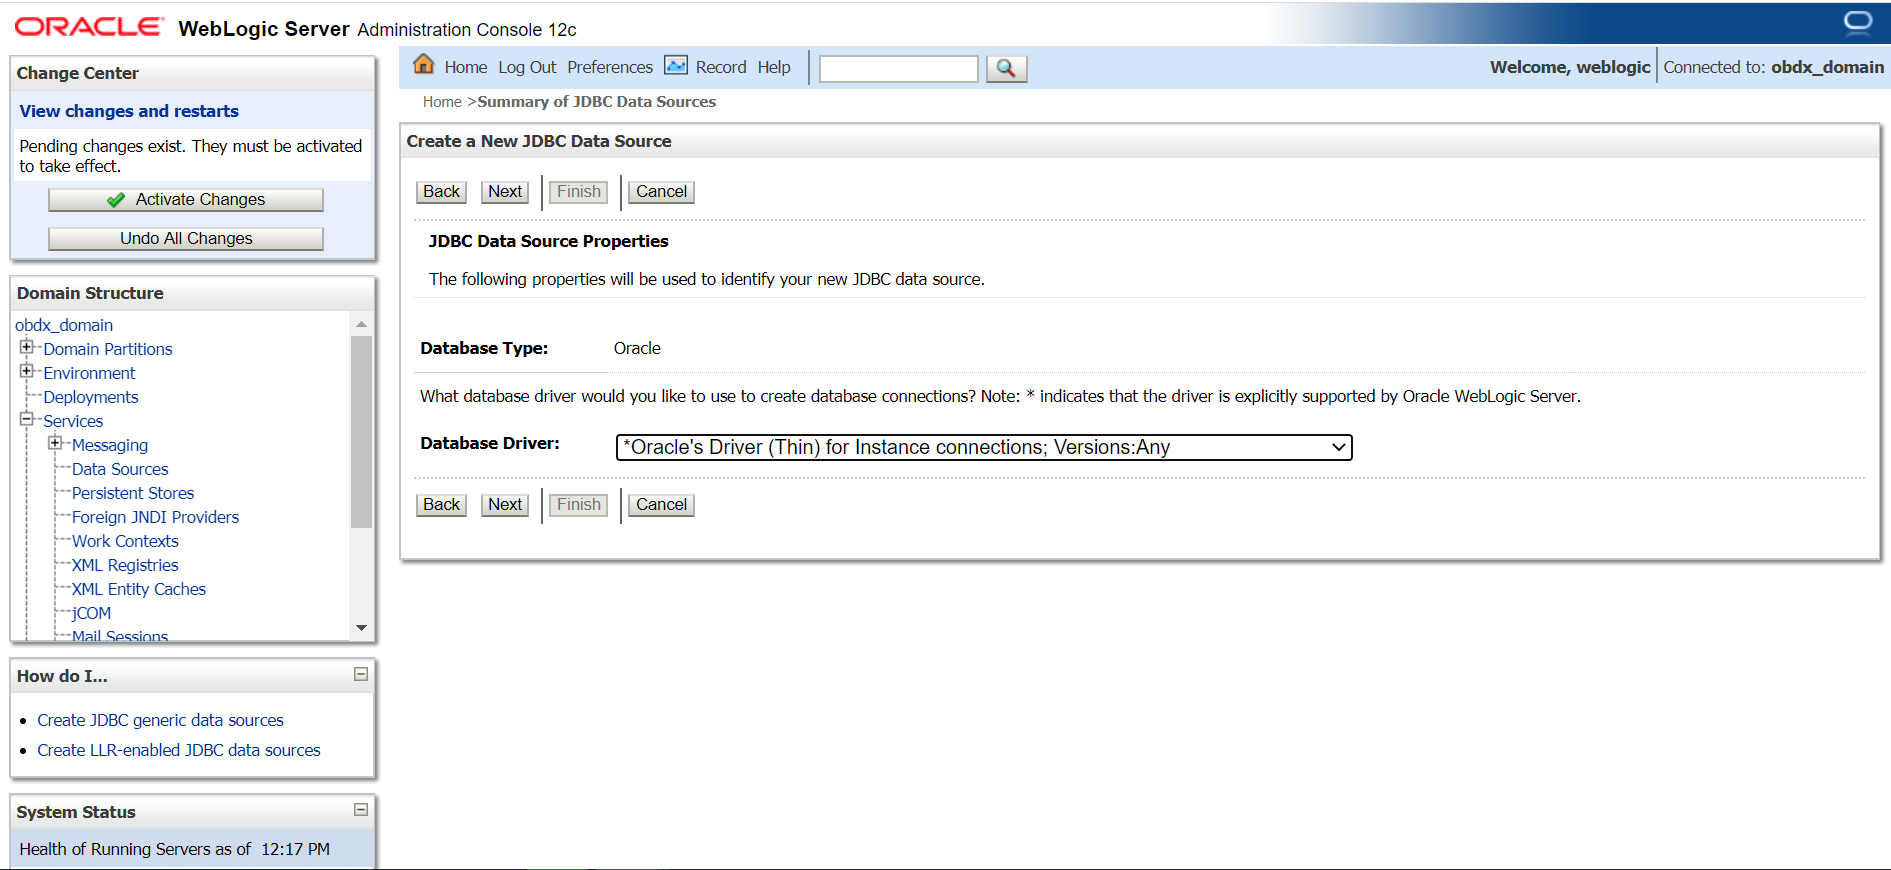Click the Oracle logo icon at top right
Screen dimensions: 1891x870
1857,22
